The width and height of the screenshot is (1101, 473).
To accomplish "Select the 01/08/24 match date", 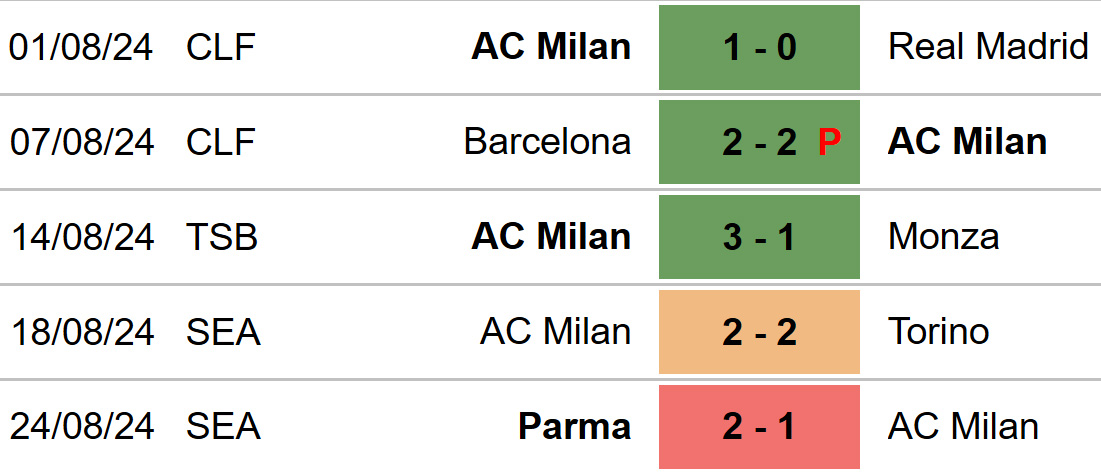I will [81, 48].
